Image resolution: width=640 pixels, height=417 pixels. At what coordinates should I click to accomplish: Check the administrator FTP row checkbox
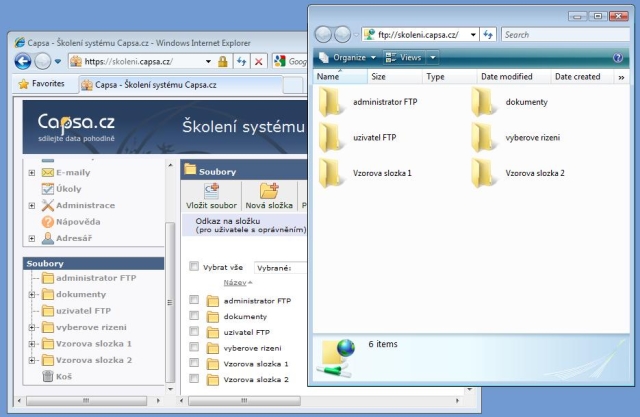(x=194, y=300)
